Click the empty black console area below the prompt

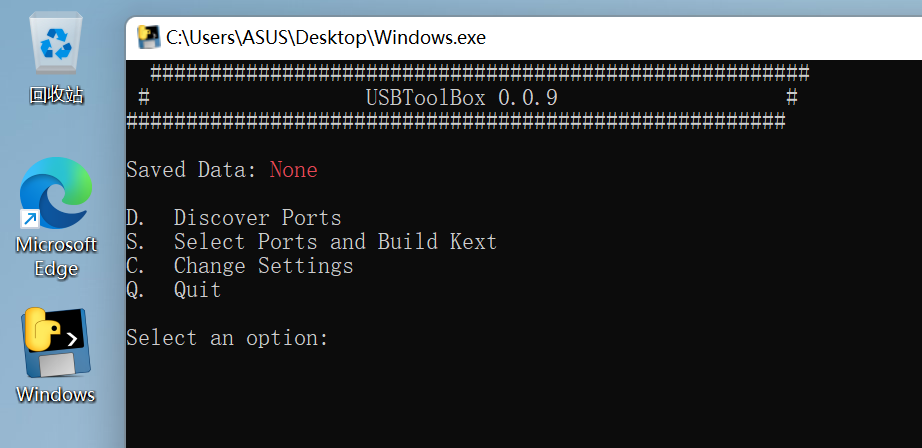[x=523, y=400]
